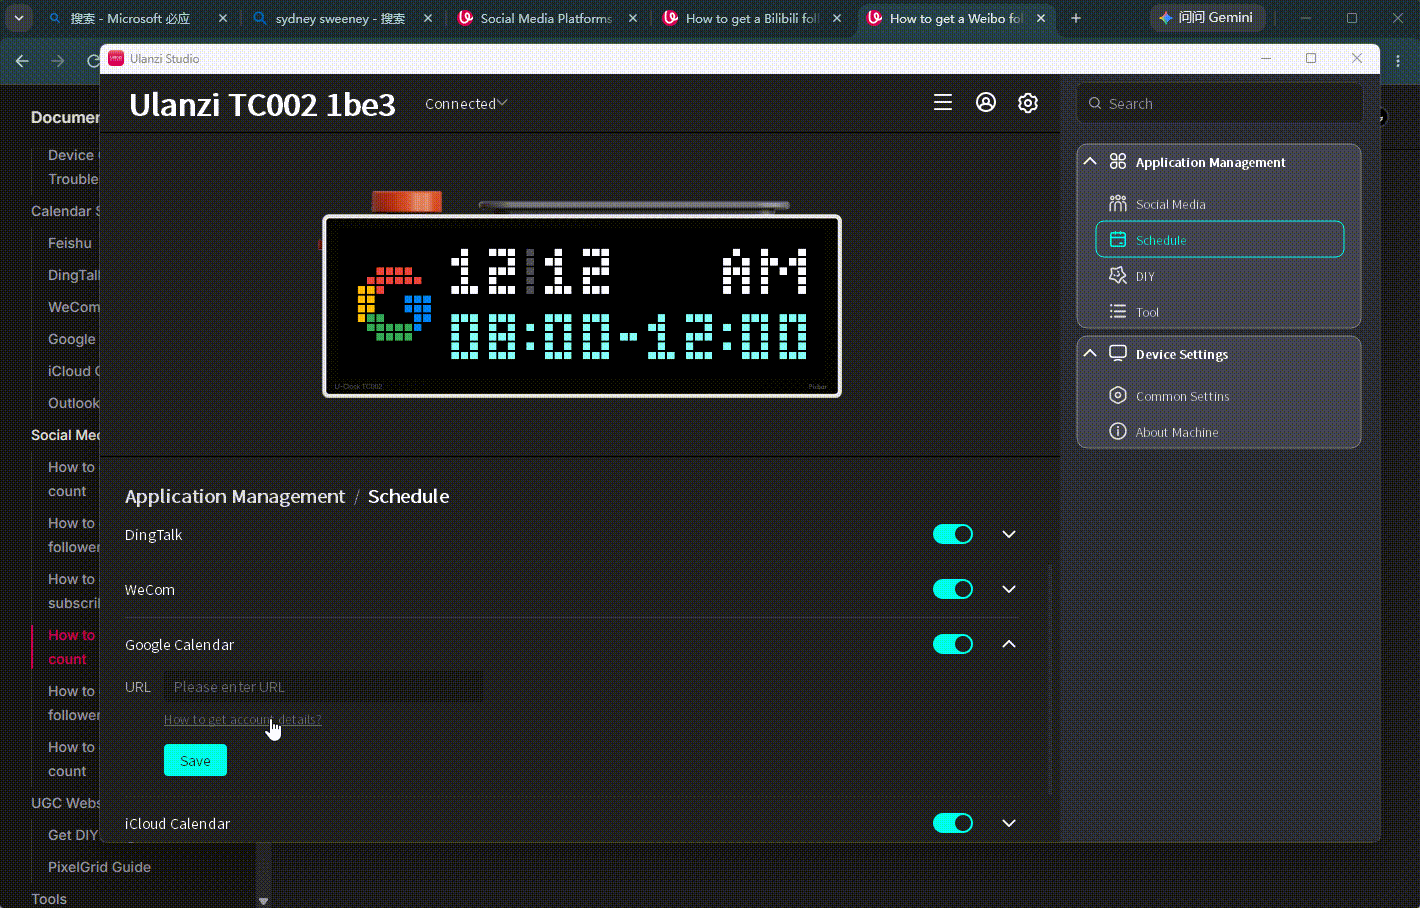1420x908 pixels.
Task: Click the Ulanzi Studio app logo
Action: [116, 59]
